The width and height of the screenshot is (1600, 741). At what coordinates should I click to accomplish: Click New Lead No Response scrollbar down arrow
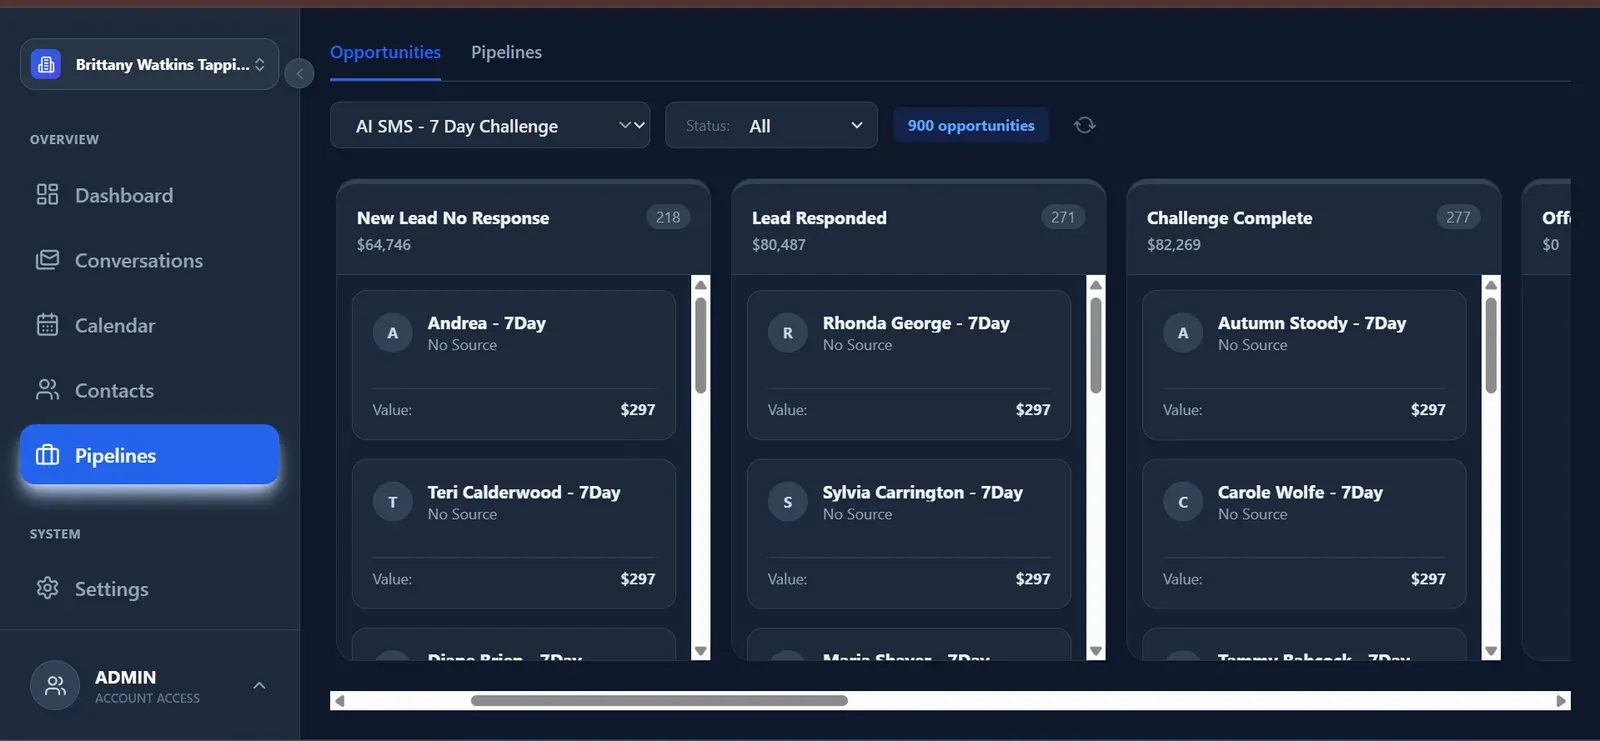coord(701,651)
